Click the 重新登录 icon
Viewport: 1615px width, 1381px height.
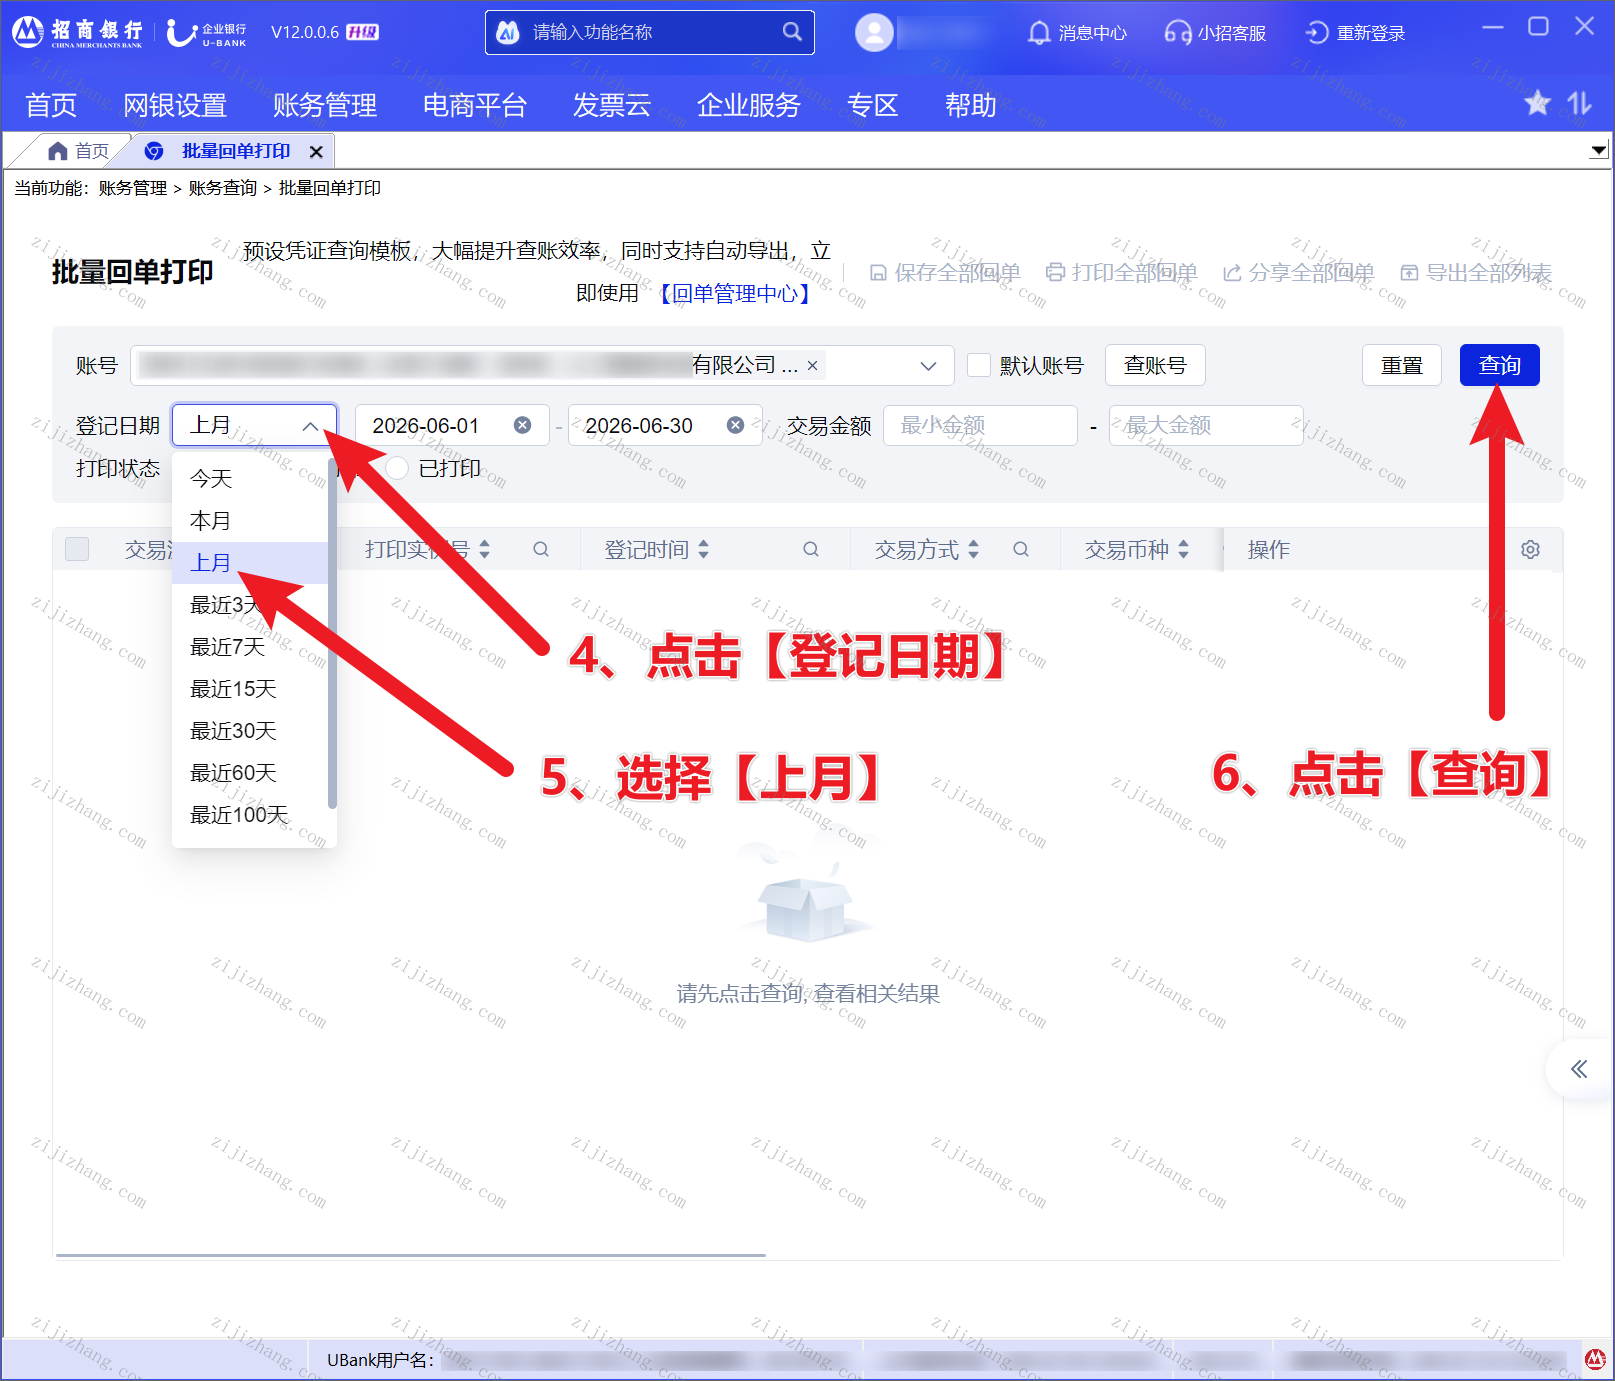1317,33
